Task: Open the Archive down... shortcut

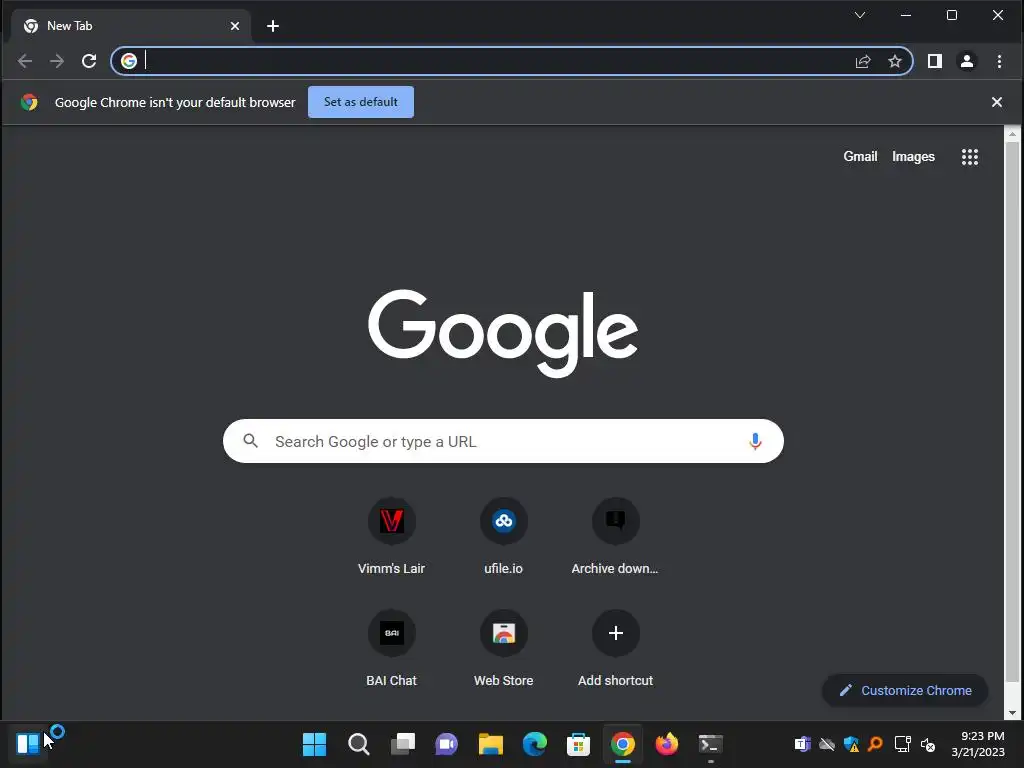Action: (615, 537)
